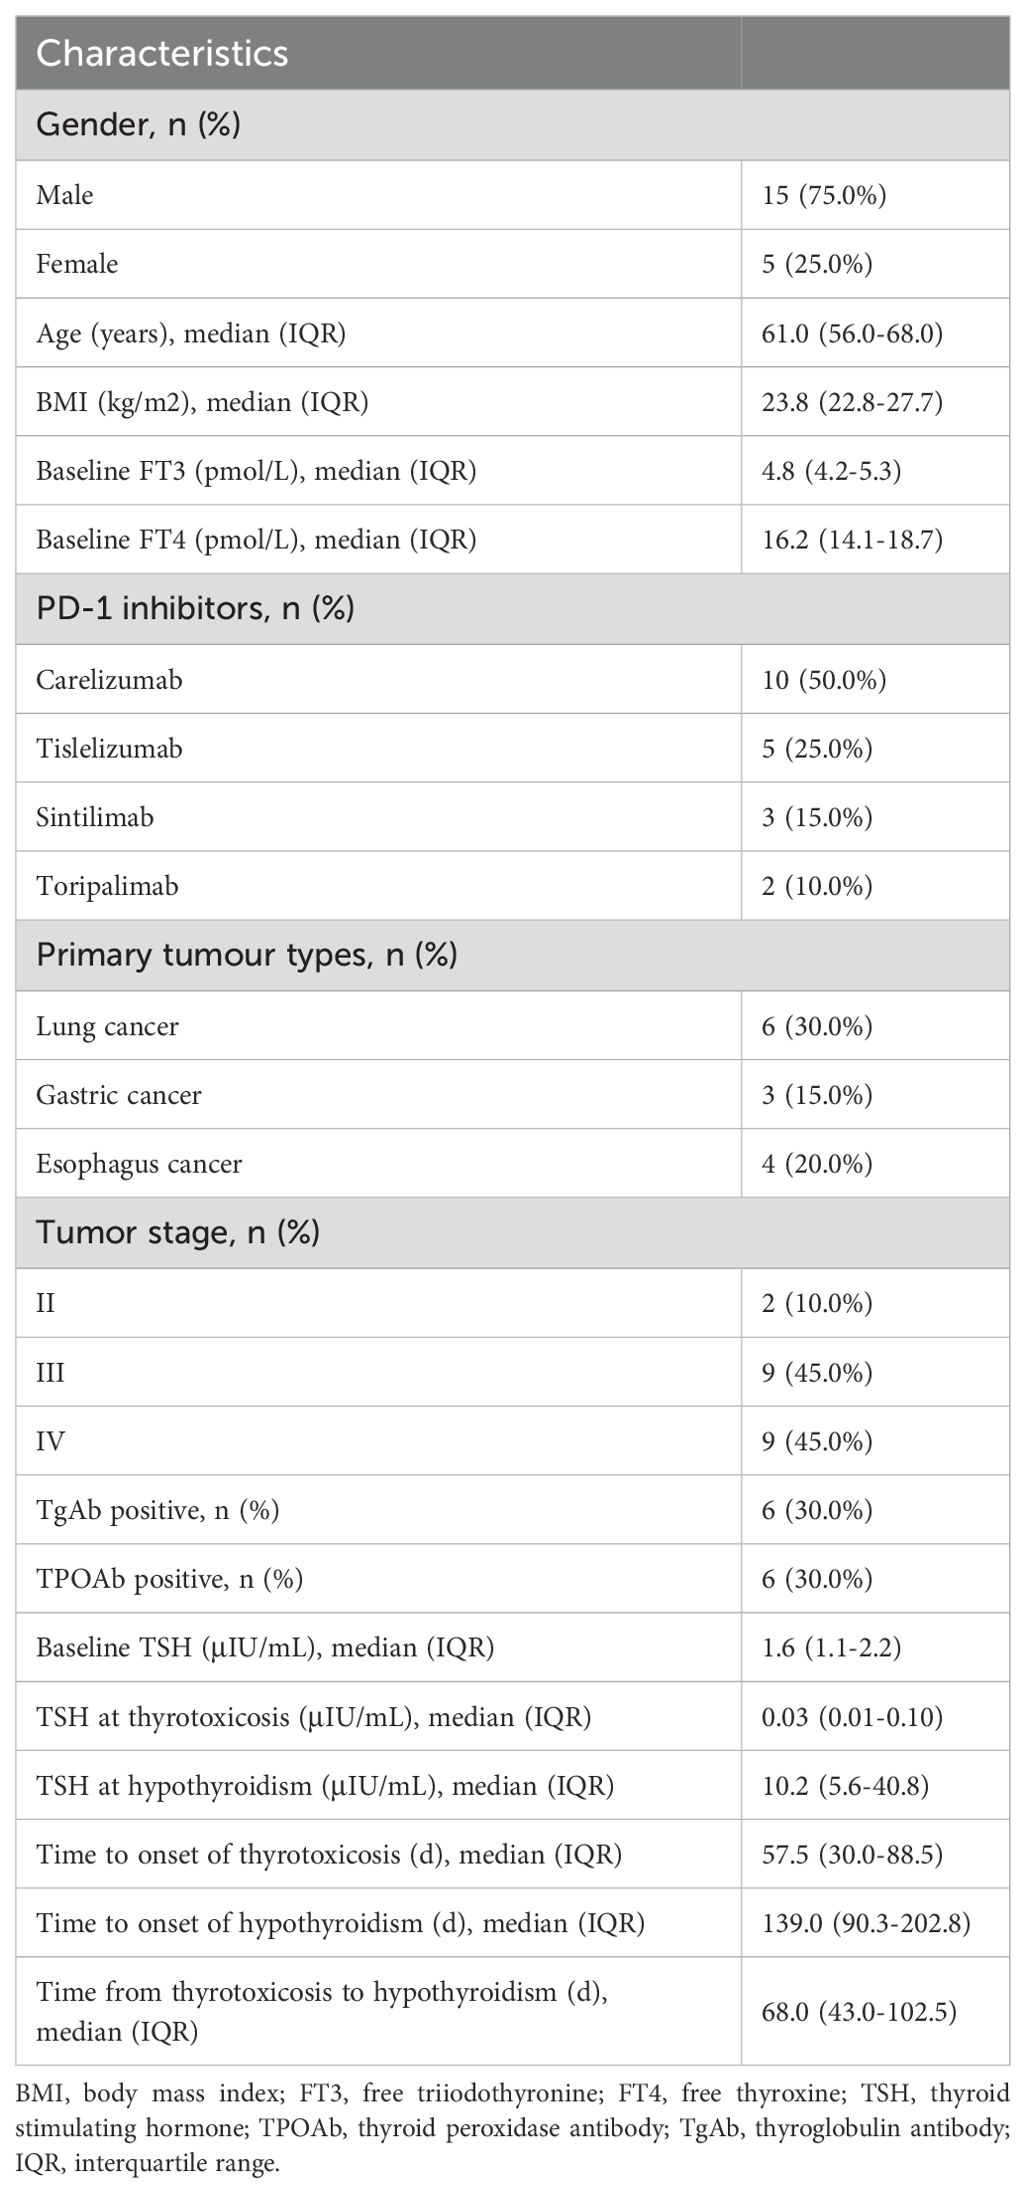This screenshot has width=1026, height=2193.
Task: Click the Male row label
Action: [x=65, y=194]
